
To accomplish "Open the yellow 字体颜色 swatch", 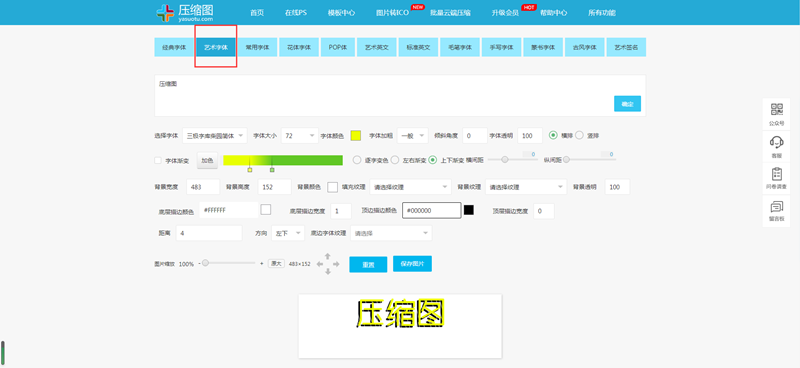I will pos(356,136).
